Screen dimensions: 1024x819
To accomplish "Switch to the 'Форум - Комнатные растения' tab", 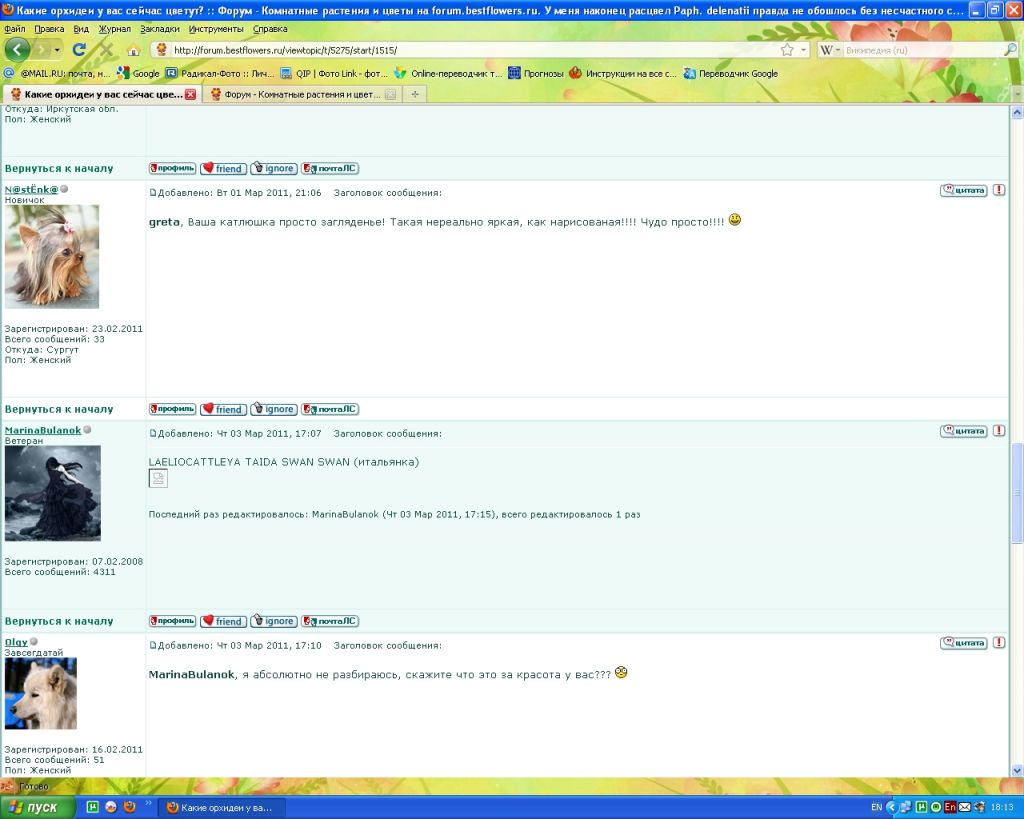I will [295, 94].
